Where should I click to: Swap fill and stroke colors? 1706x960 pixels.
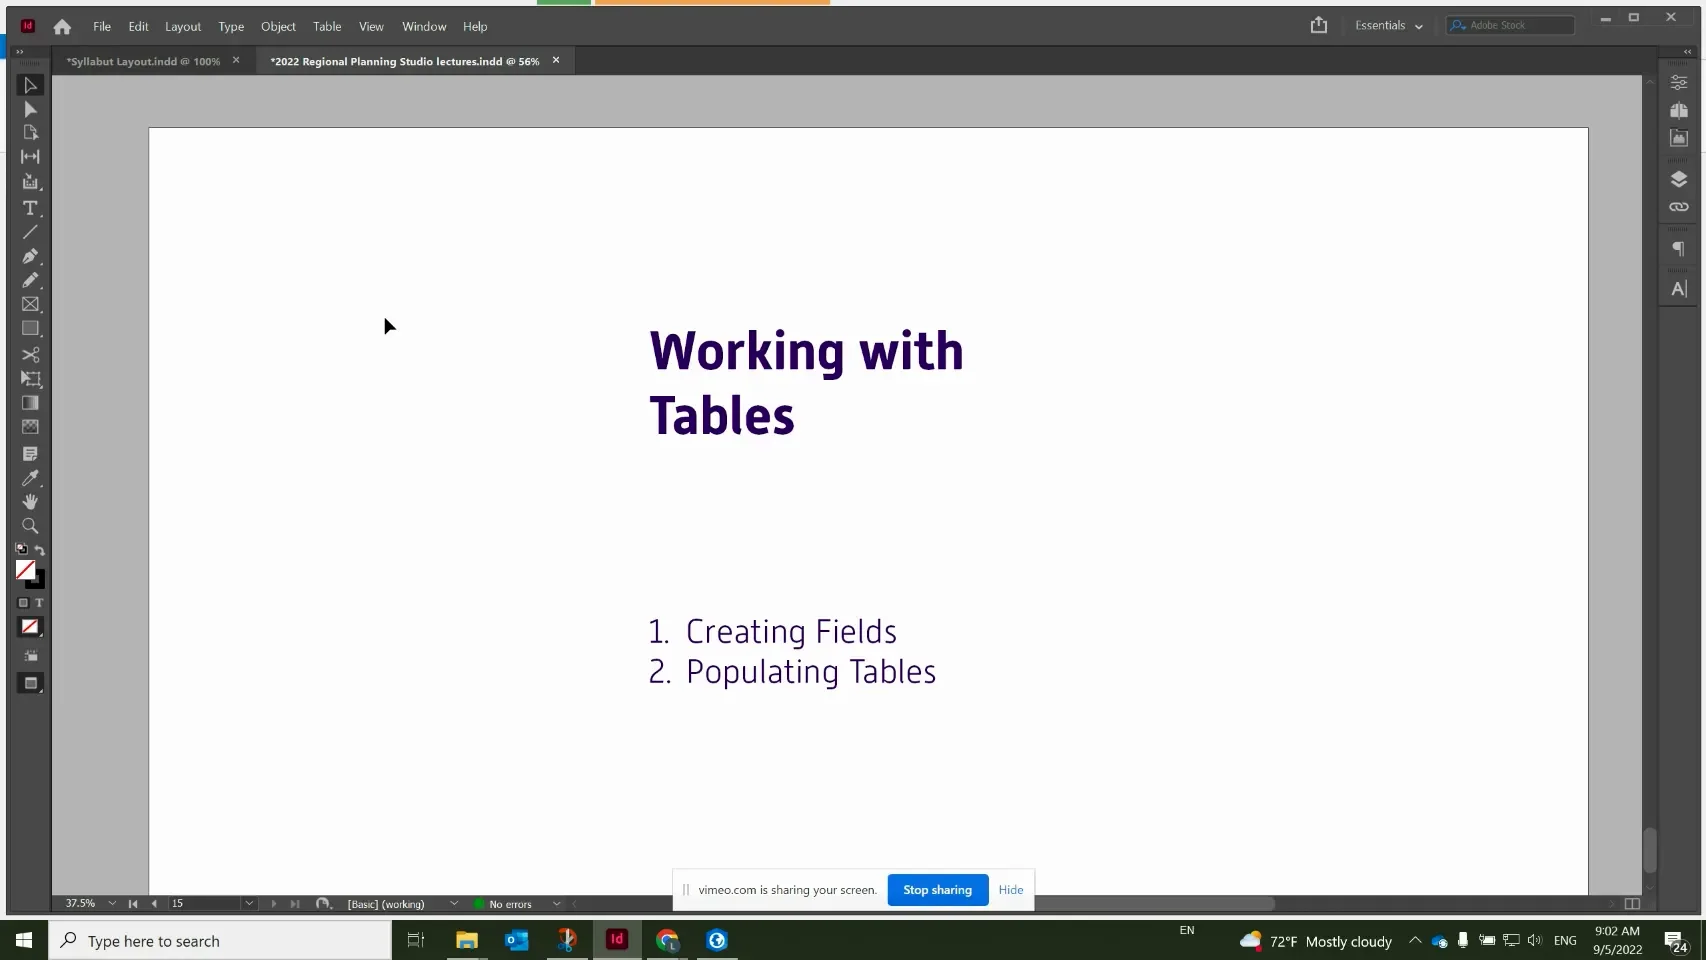(x=39, y=550)
